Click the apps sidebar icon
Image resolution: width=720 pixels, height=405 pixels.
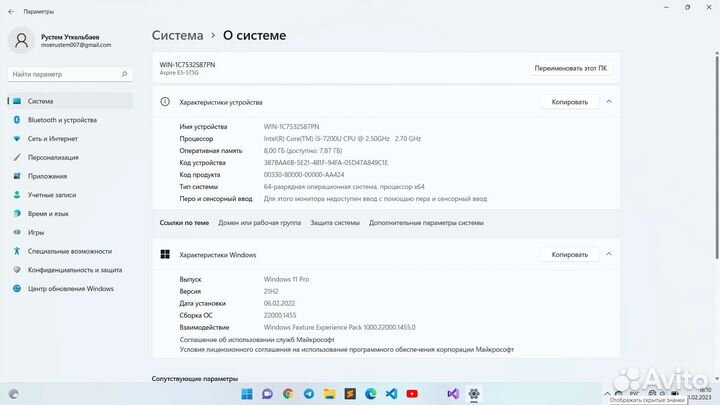tap(17, 176)
